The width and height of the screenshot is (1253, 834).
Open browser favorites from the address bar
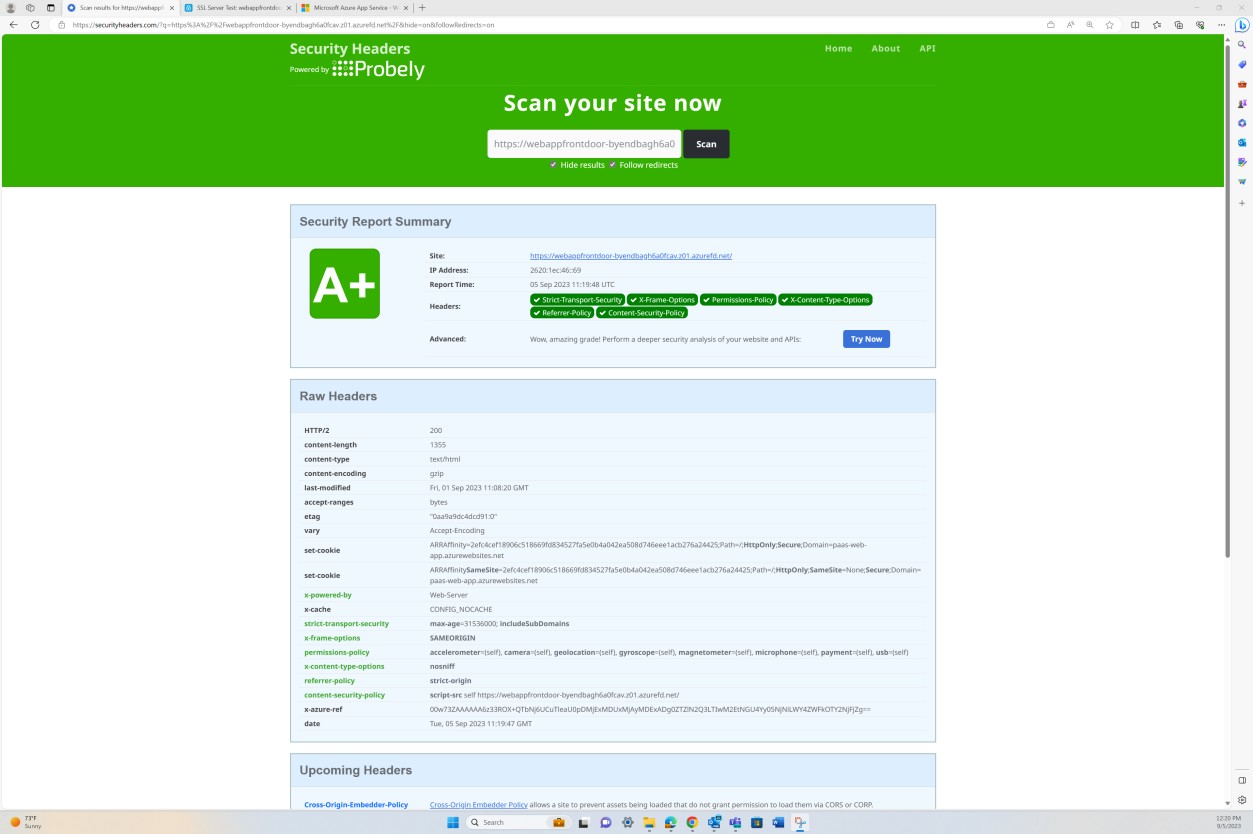(1109, 24)
